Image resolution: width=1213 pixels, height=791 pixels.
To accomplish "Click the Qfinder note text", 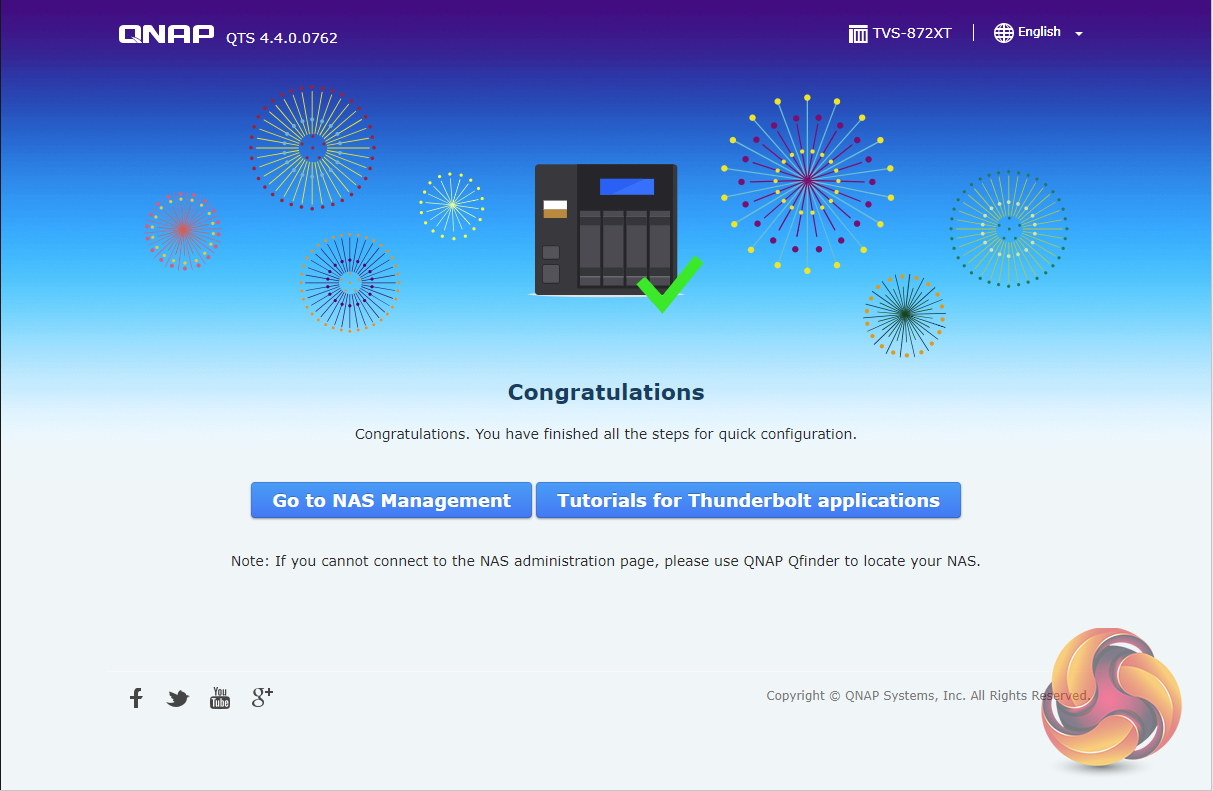I will click(x=606, y=561).
